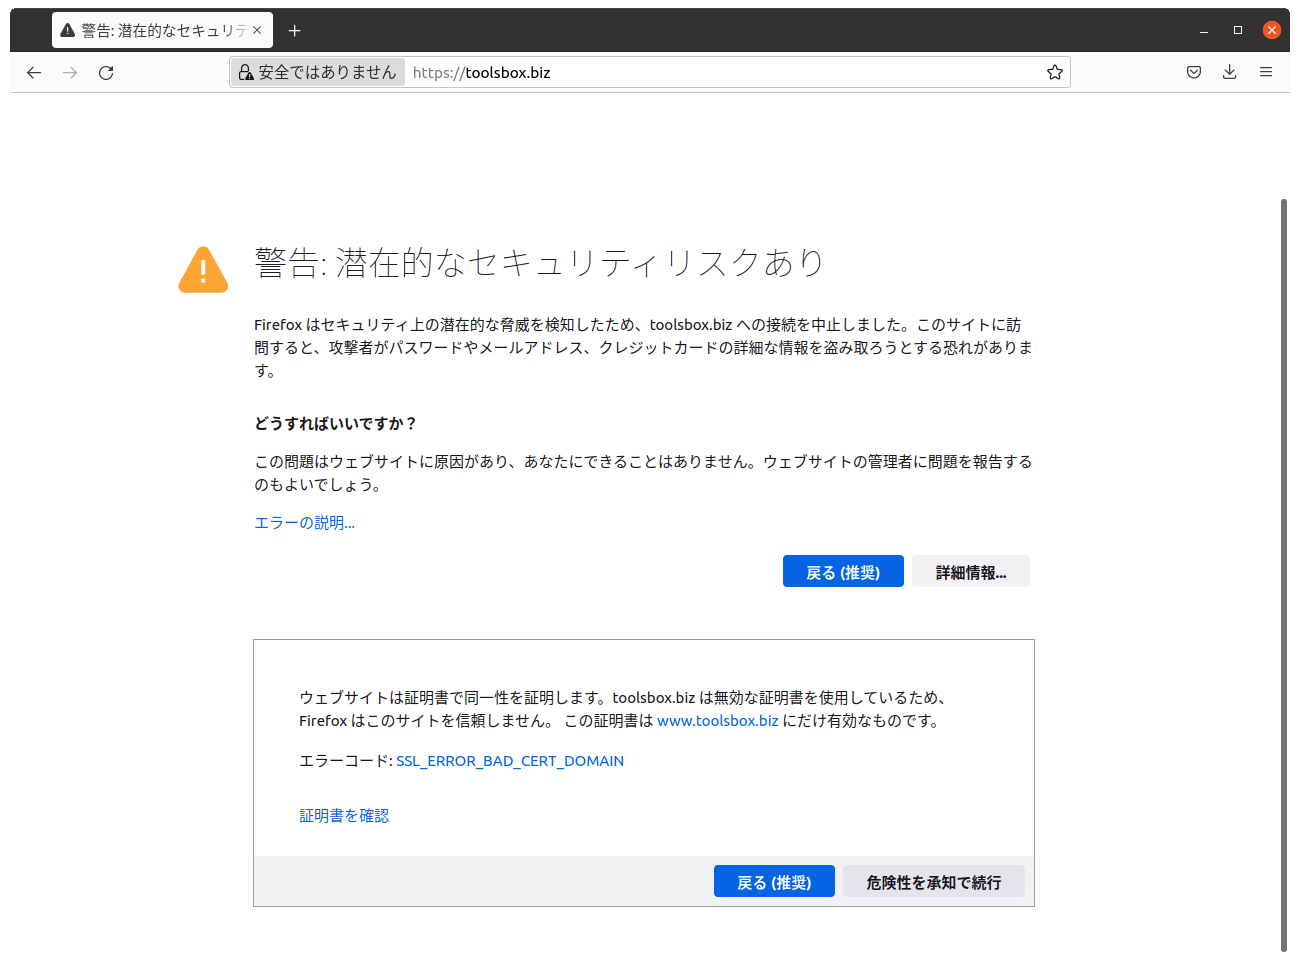Reload the current page

coord(106,72)
